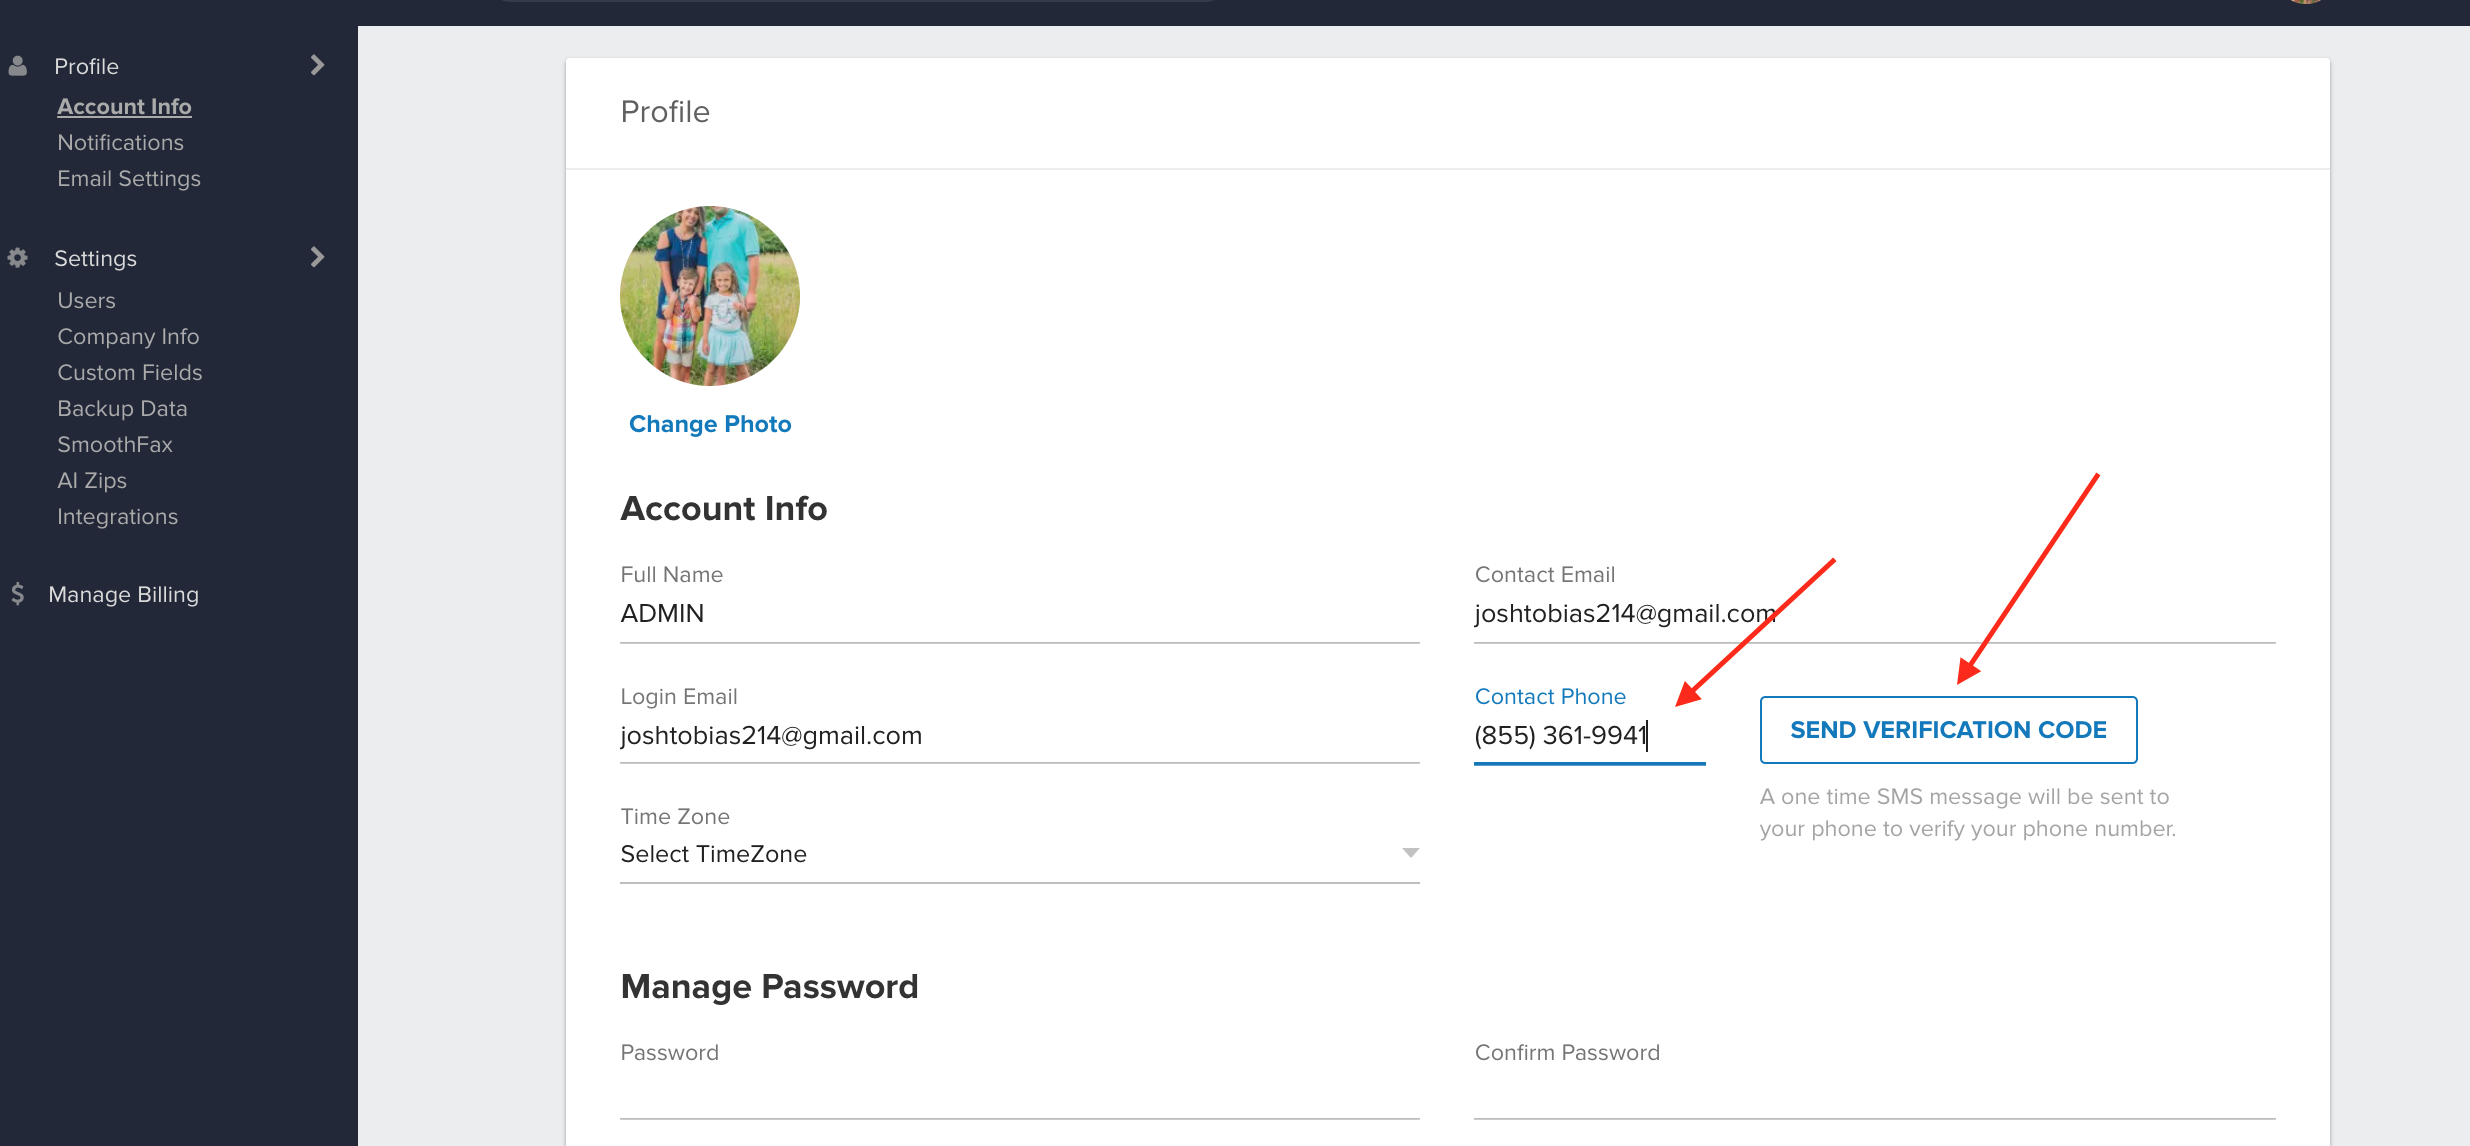Focus the Contact Email field
Image resolution: width=2470 pixels, height=1146 pixels.
tap(1874, 614)
